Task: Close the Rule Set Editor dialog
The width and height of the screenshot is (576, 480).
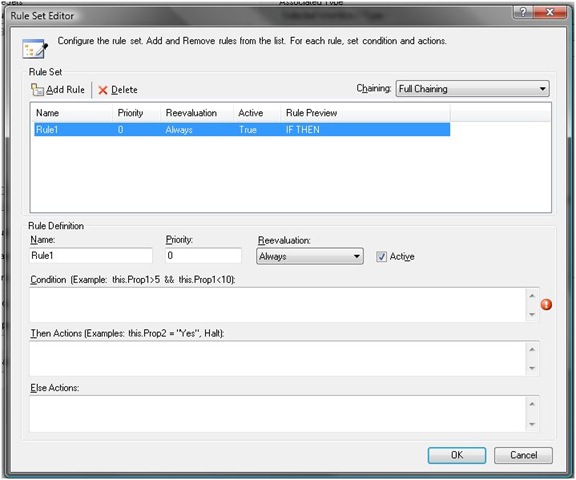Action: [550, 12]
